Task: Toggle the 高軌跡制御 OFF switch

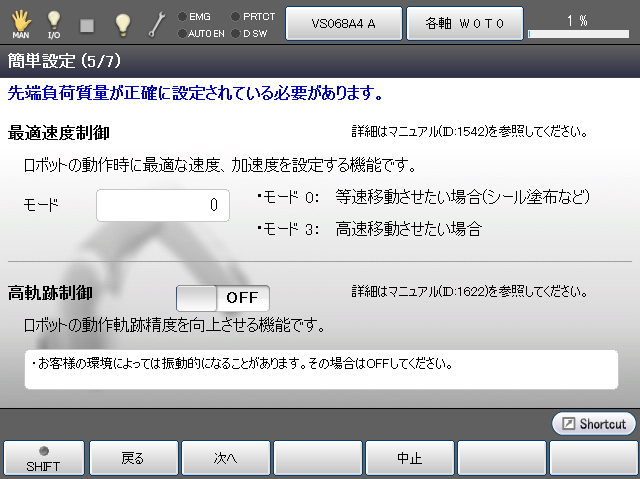Action: (x=222, y=297)
